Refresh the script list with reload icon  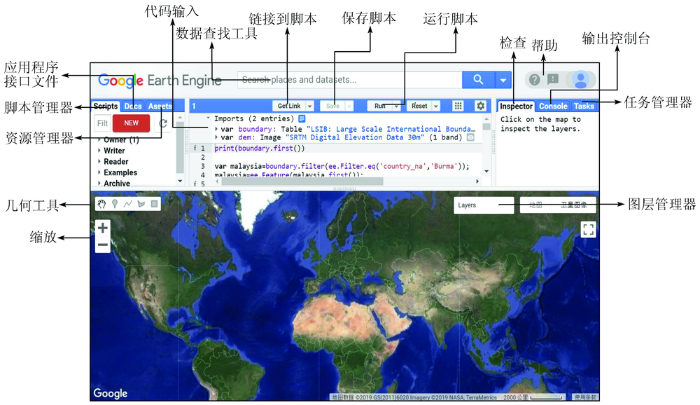[x=163, y=123]
